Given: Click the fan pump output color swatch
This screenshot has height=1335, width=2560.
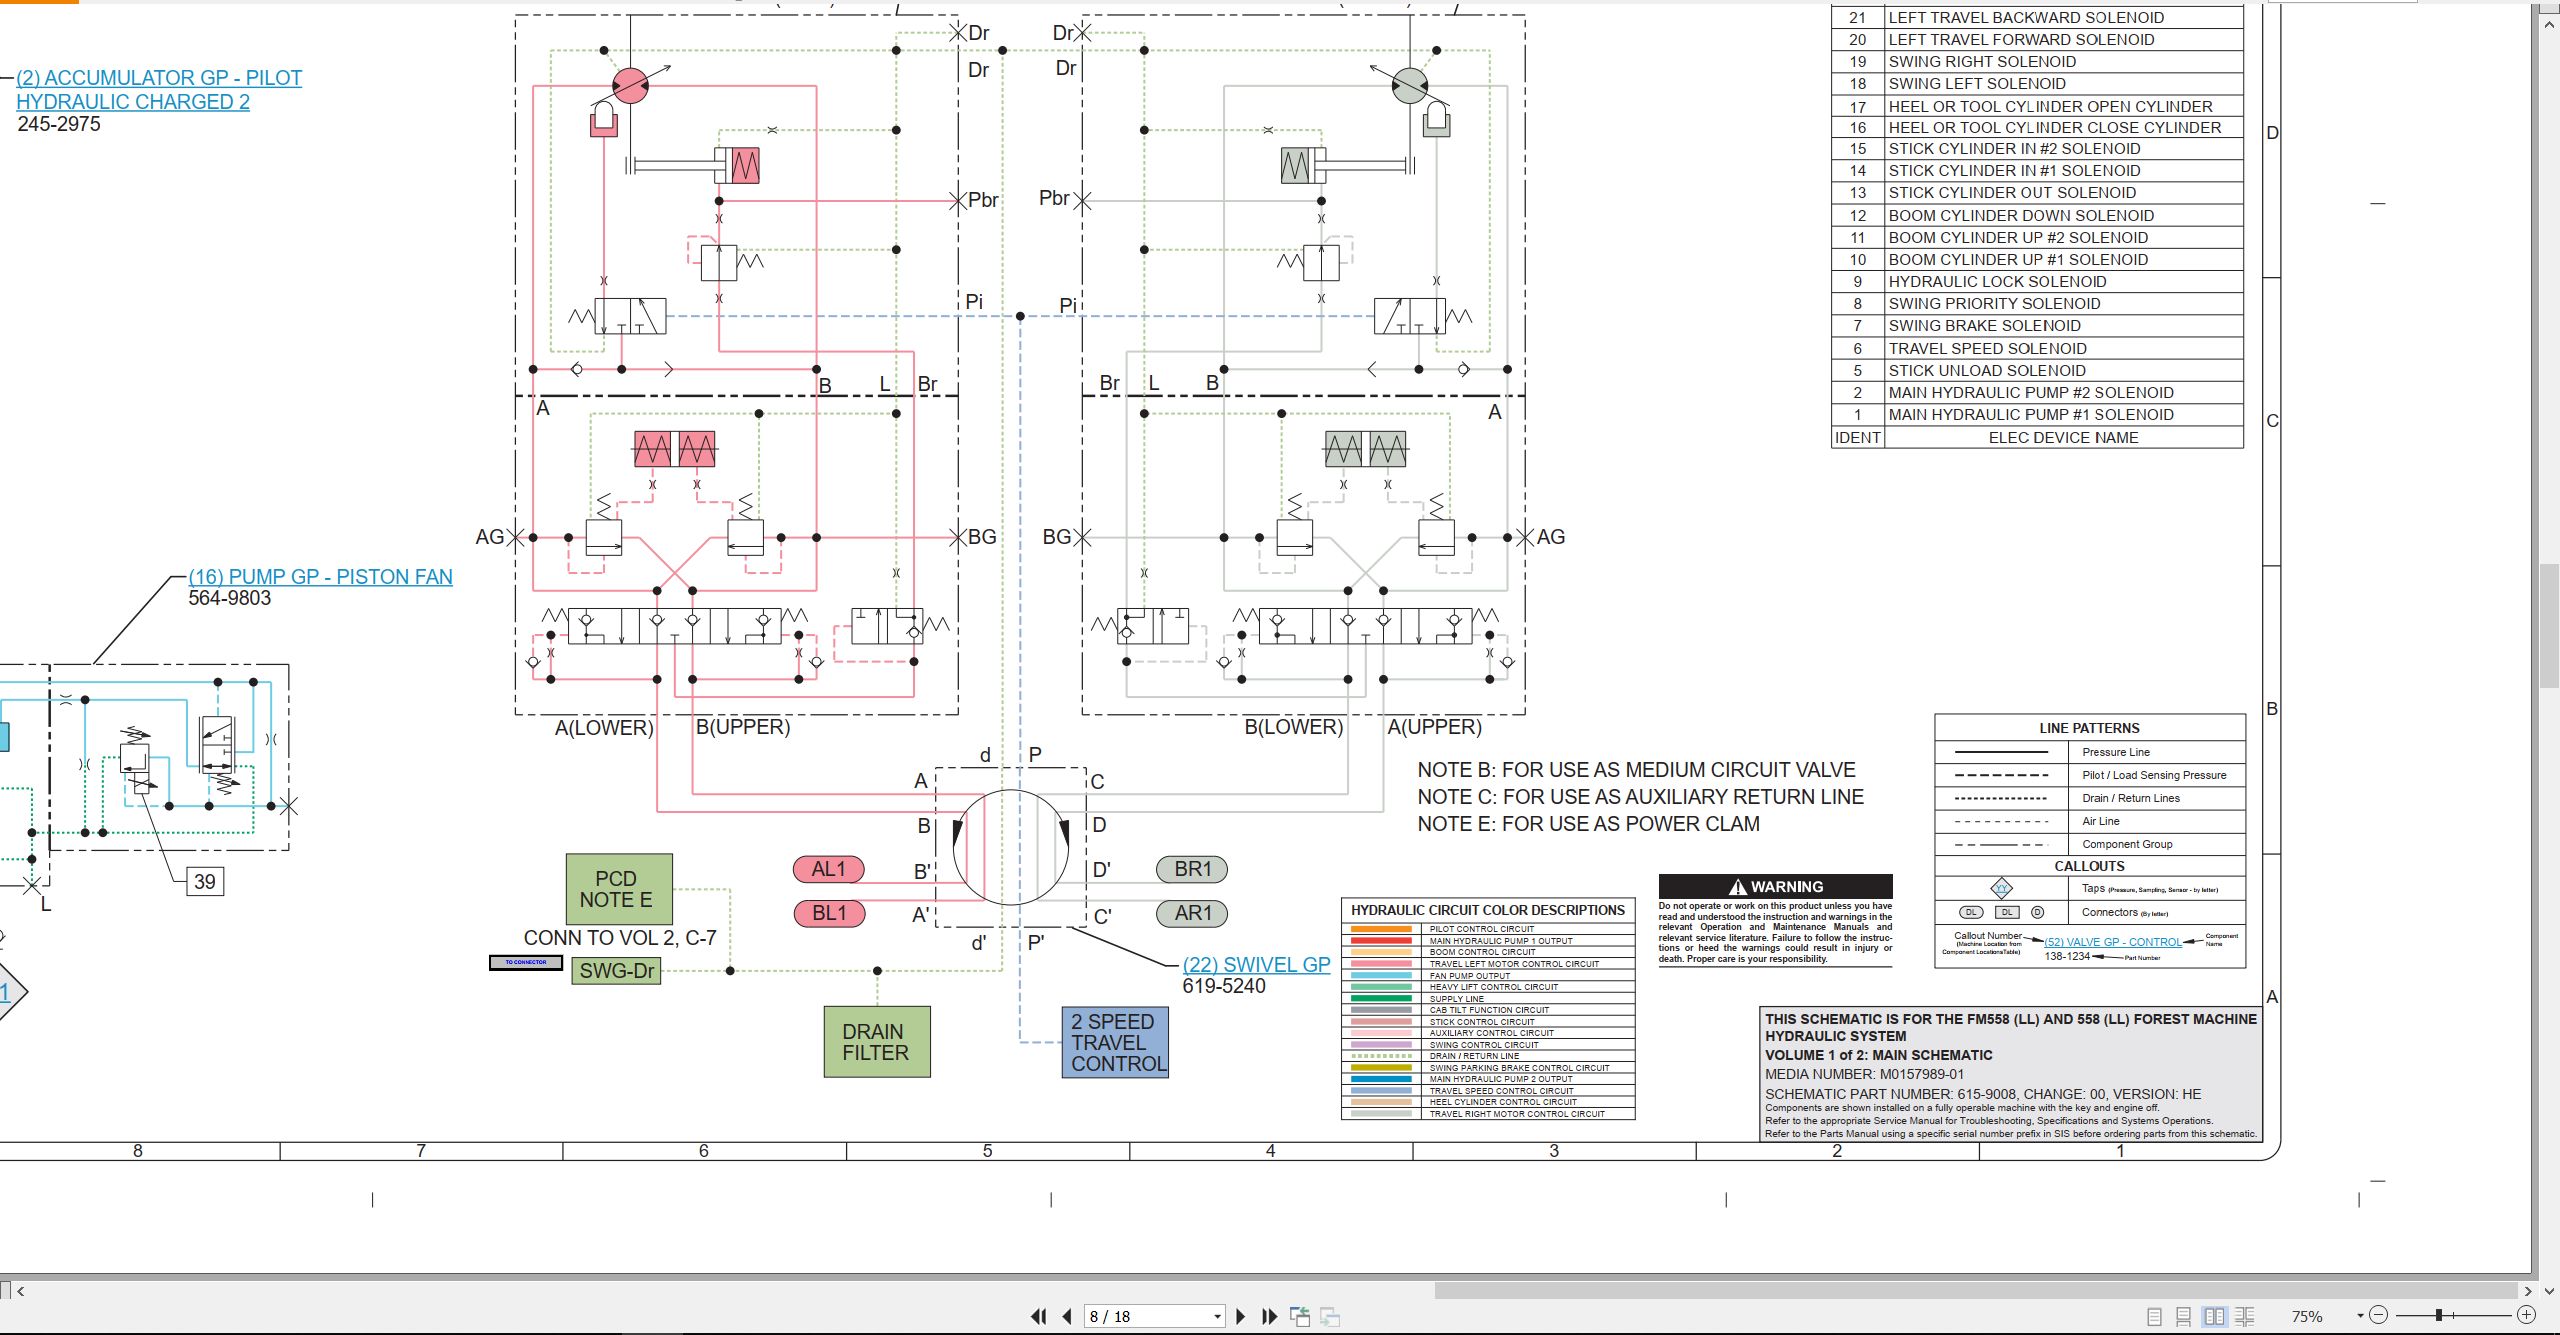Looking at the screenshot, I should [x=1381, y=975].
